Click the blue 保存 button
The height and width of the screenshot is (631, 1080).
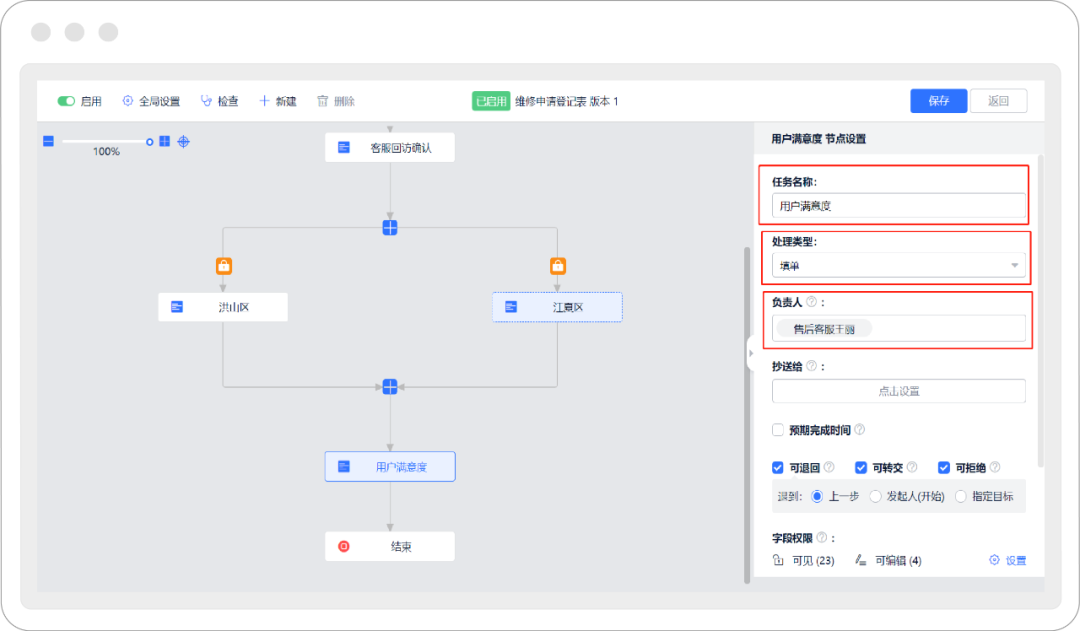pos(938,101)
